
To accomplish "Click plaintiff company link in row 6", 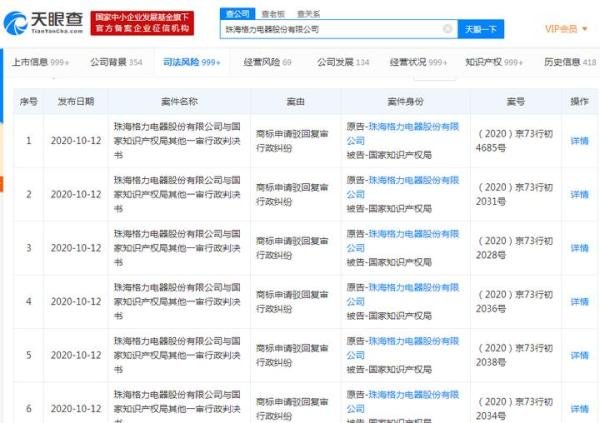I will click(x=403, y=402).
